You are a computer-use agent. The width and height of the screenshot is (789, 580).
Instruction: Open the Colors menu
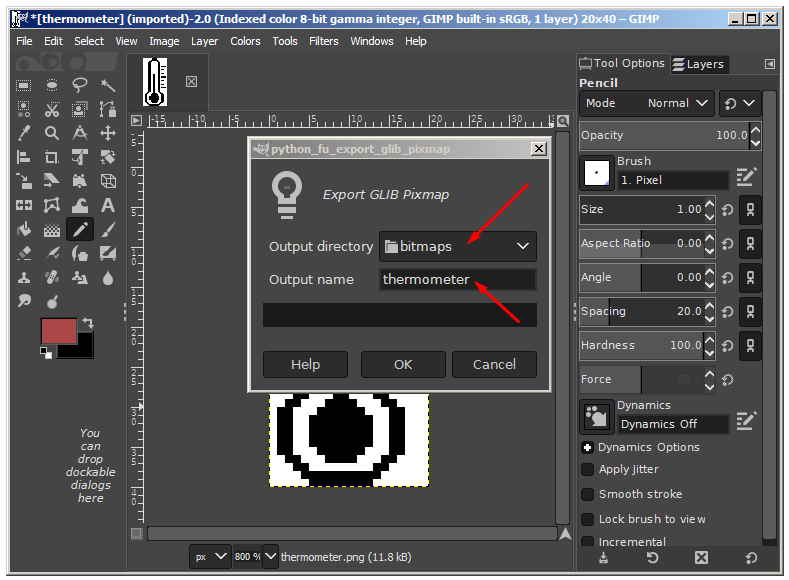[x=245, y=41]
